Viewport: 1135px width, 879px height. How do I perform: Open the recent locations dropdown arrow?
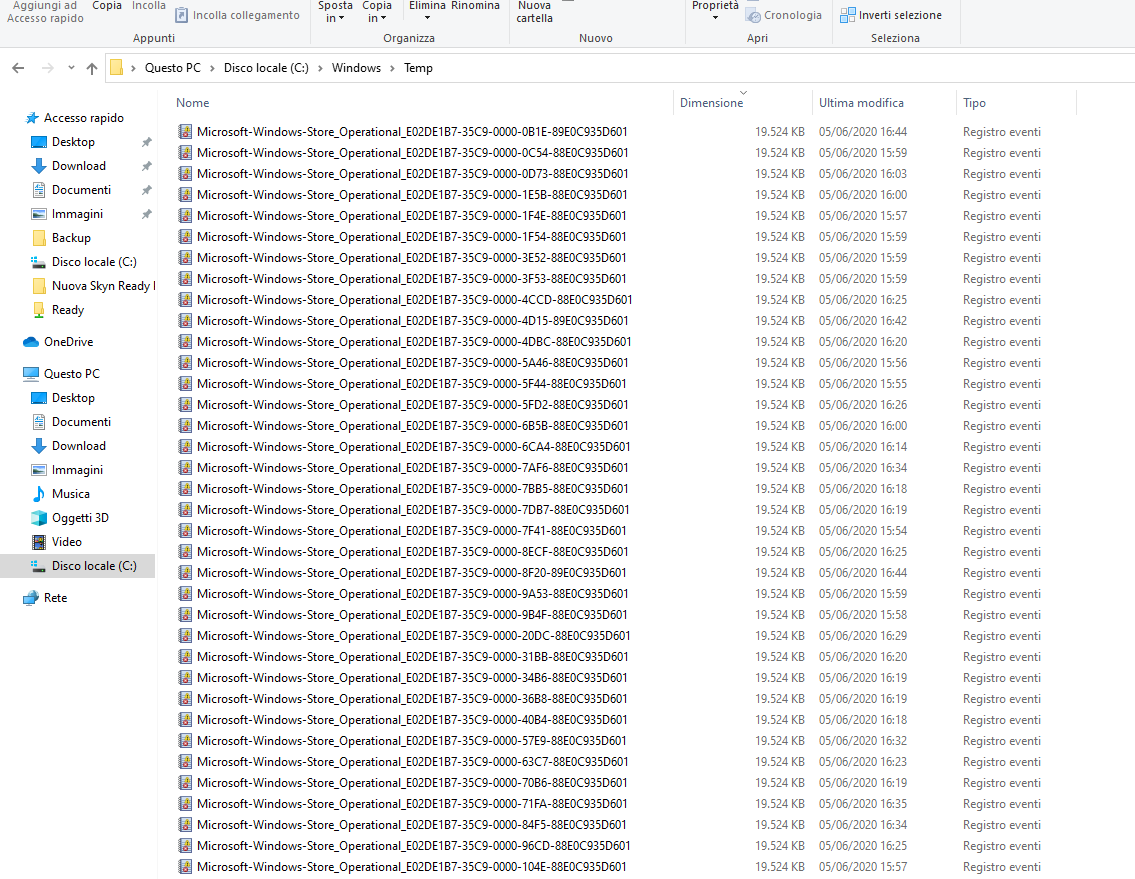pyautogui.click(x=71, y=68)
